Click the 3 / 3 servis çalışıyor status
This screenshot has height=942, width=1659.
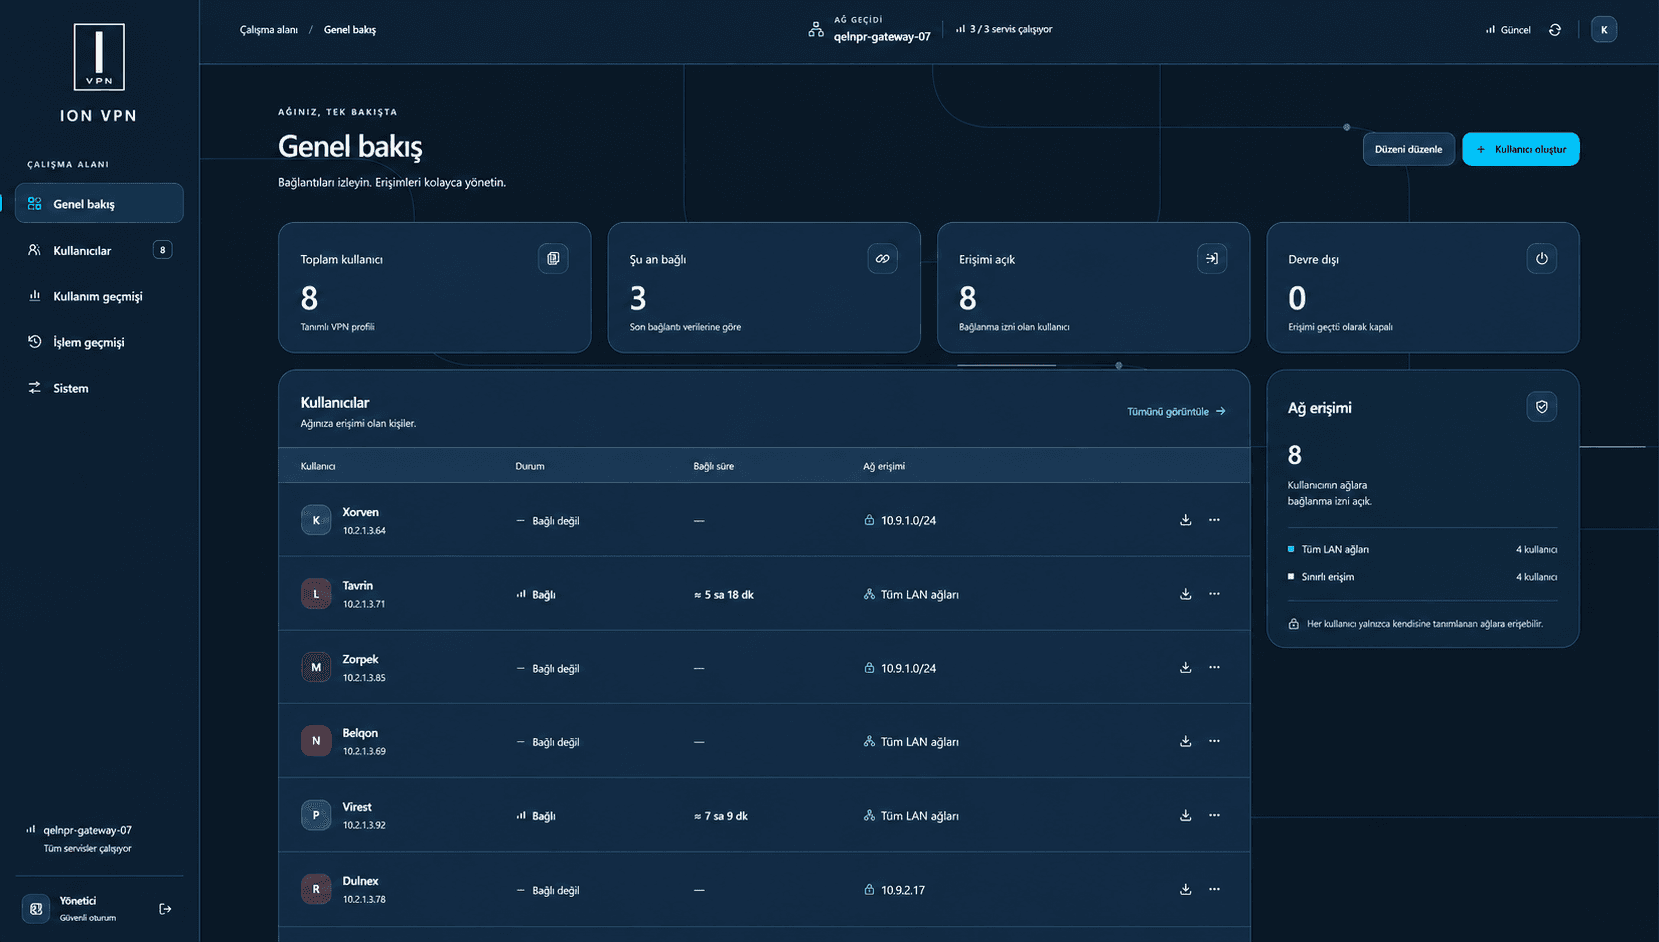coord(1004,29)
